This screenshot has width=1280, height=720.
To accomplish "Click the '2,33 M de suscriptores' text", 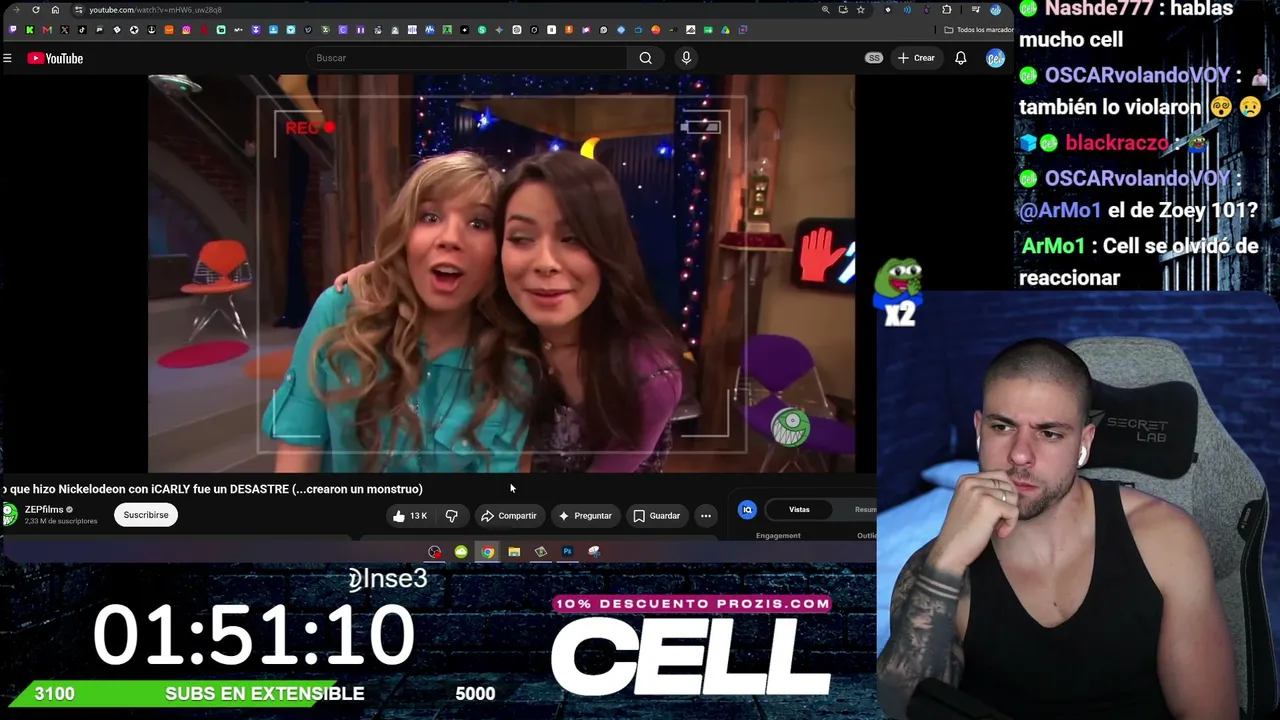I will pos(61,521).
